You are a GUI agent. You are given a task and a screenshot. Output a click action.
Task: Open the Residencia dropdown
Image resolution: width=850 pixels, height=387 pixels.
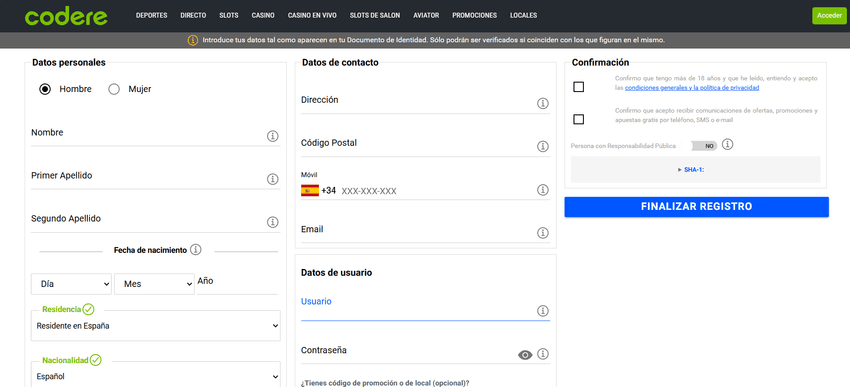(156, 326)
